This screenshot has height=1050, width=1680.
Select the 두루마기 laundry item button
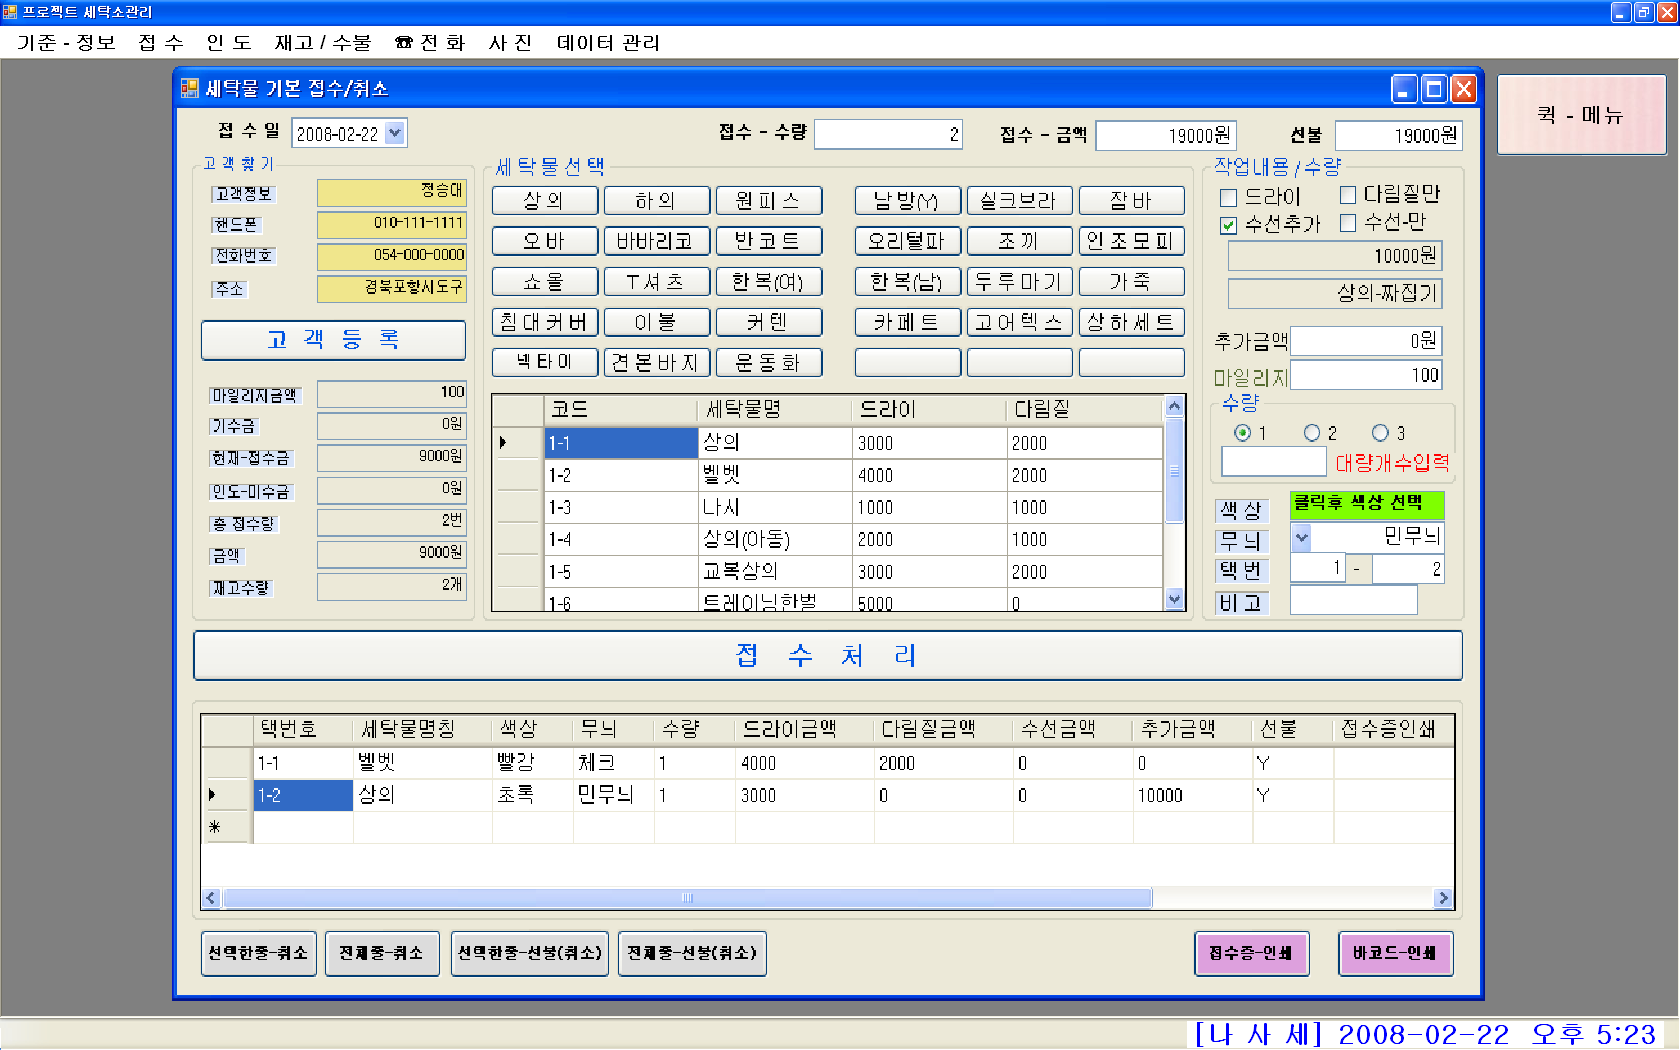[x=1020, y=282]
